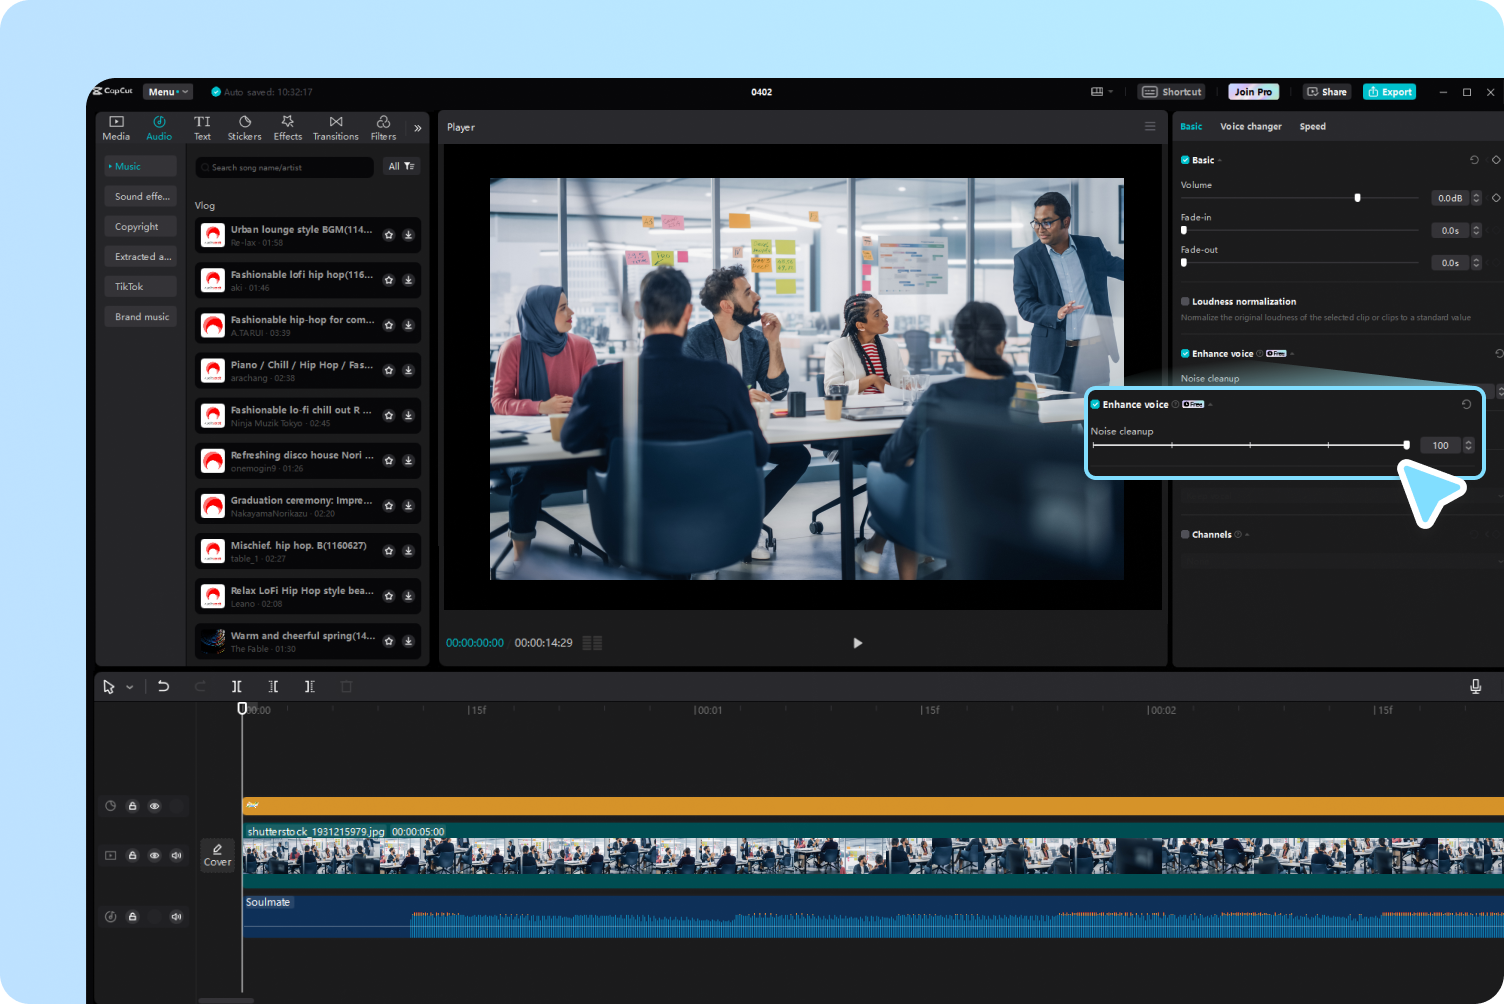Open the All filter dropdown
The height and width of the screenshot is (1004, 1504).
click(401, 167)
